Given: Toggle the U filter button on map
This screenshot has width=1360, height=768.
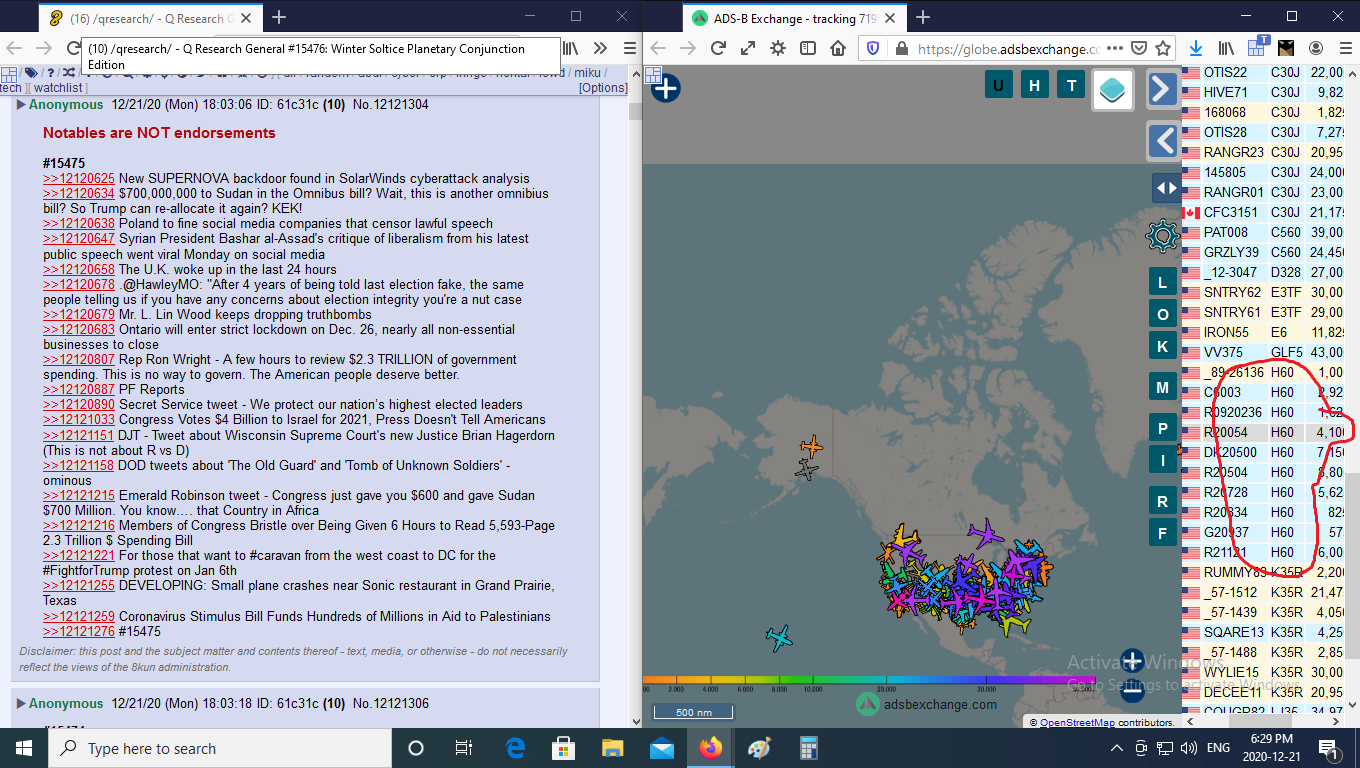Looking at the screenshot, I should (x=998, y=85).
